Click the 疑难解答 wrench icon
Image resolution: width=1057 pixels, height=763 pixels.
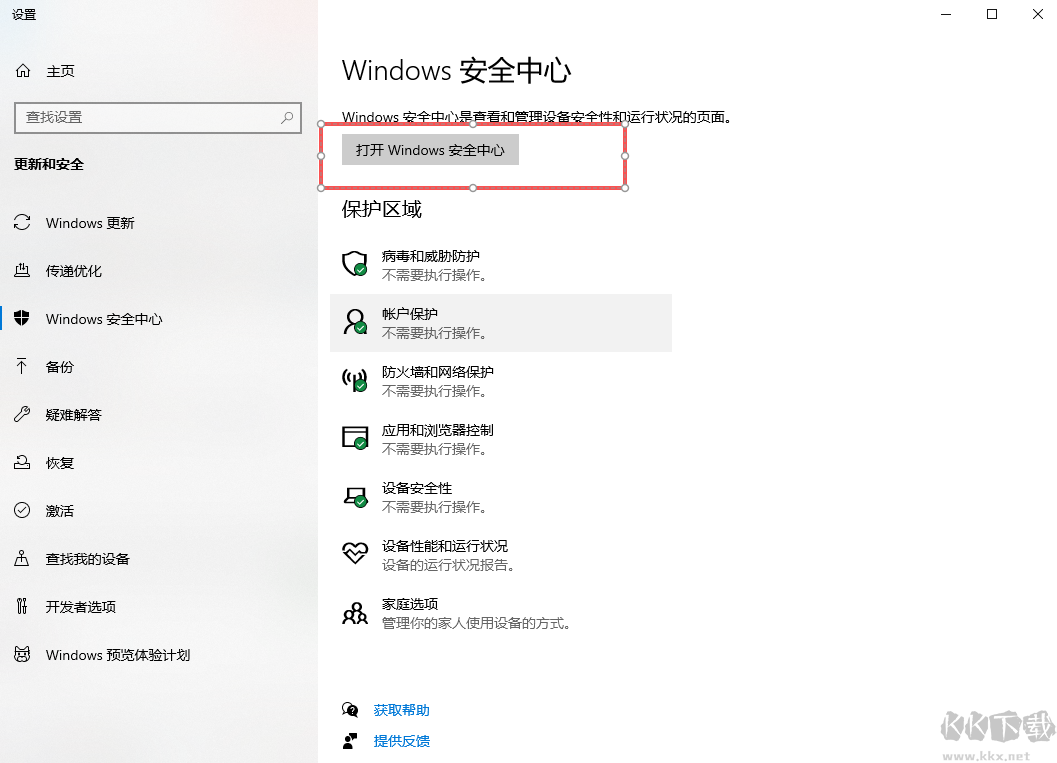pos(22,414)
